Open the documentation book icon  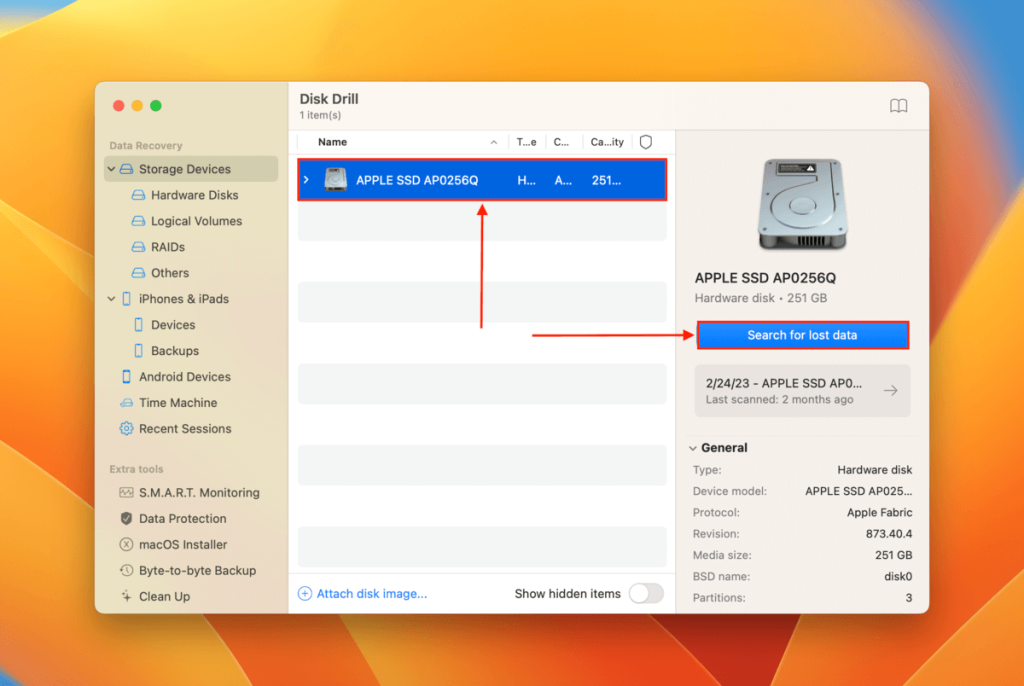pyautogui.click(x=898, y=105)
